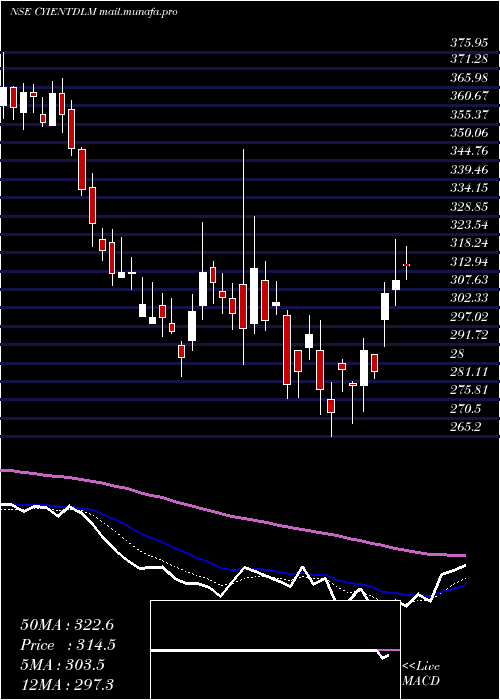The height and width of the screenshot is (700, 500).
Task: Click the 275.81 price label
Action: (469, 390)
